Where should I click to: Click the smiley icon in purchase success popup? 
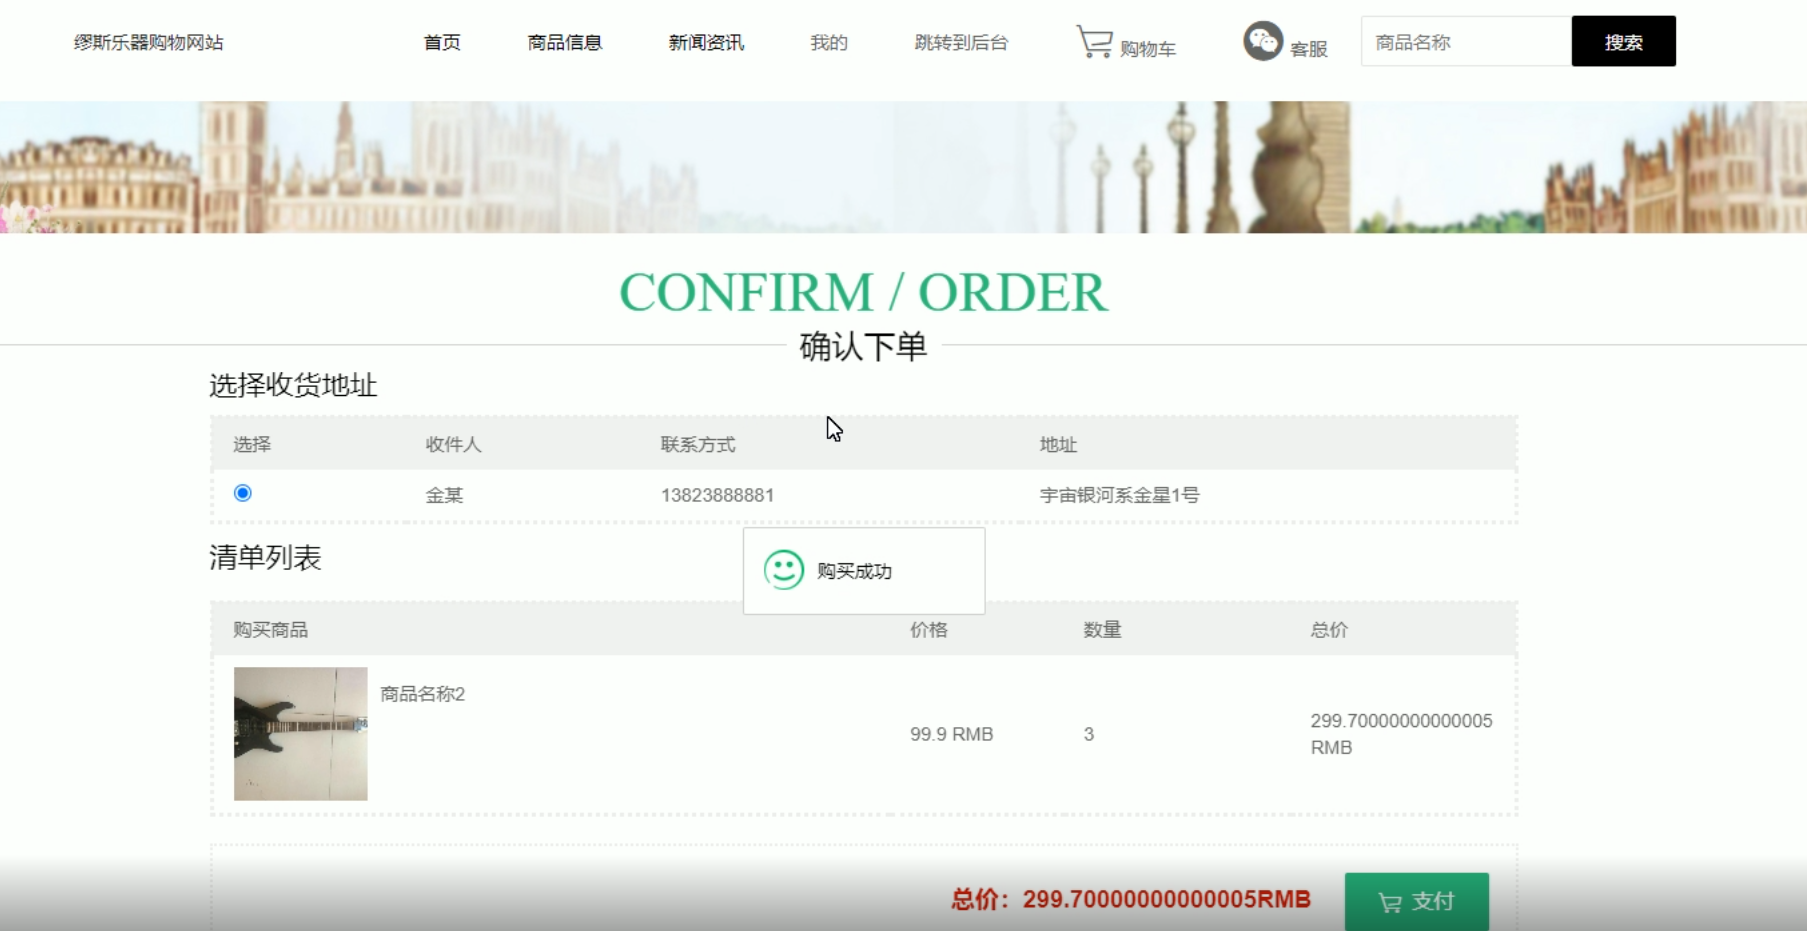tap(784, 570)
